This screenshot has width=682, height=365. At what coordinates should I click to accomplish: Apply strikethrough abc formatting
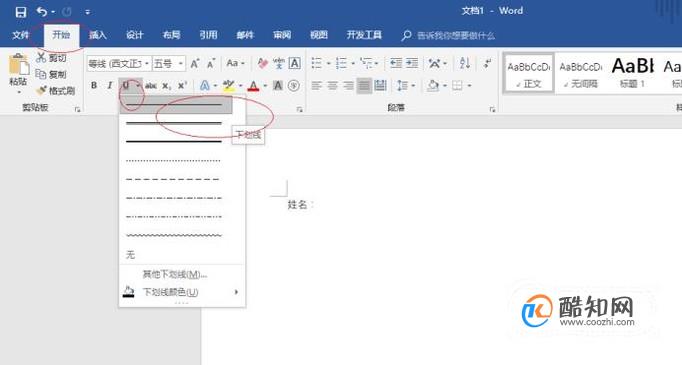[150, 86]
